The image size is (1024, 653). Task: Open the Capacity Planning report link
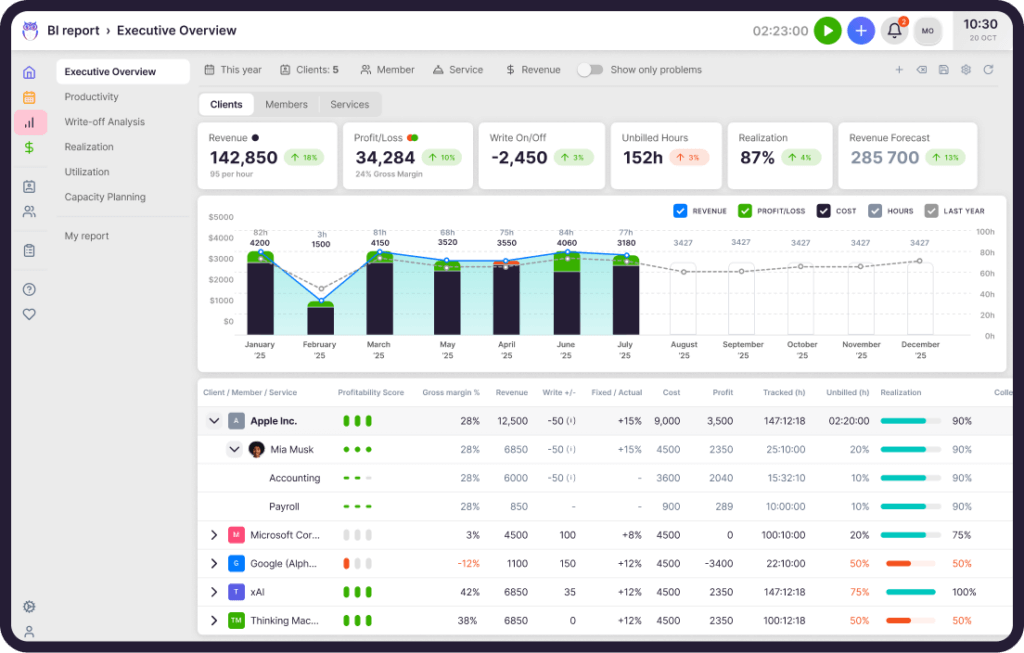click(x=105, y=197)
